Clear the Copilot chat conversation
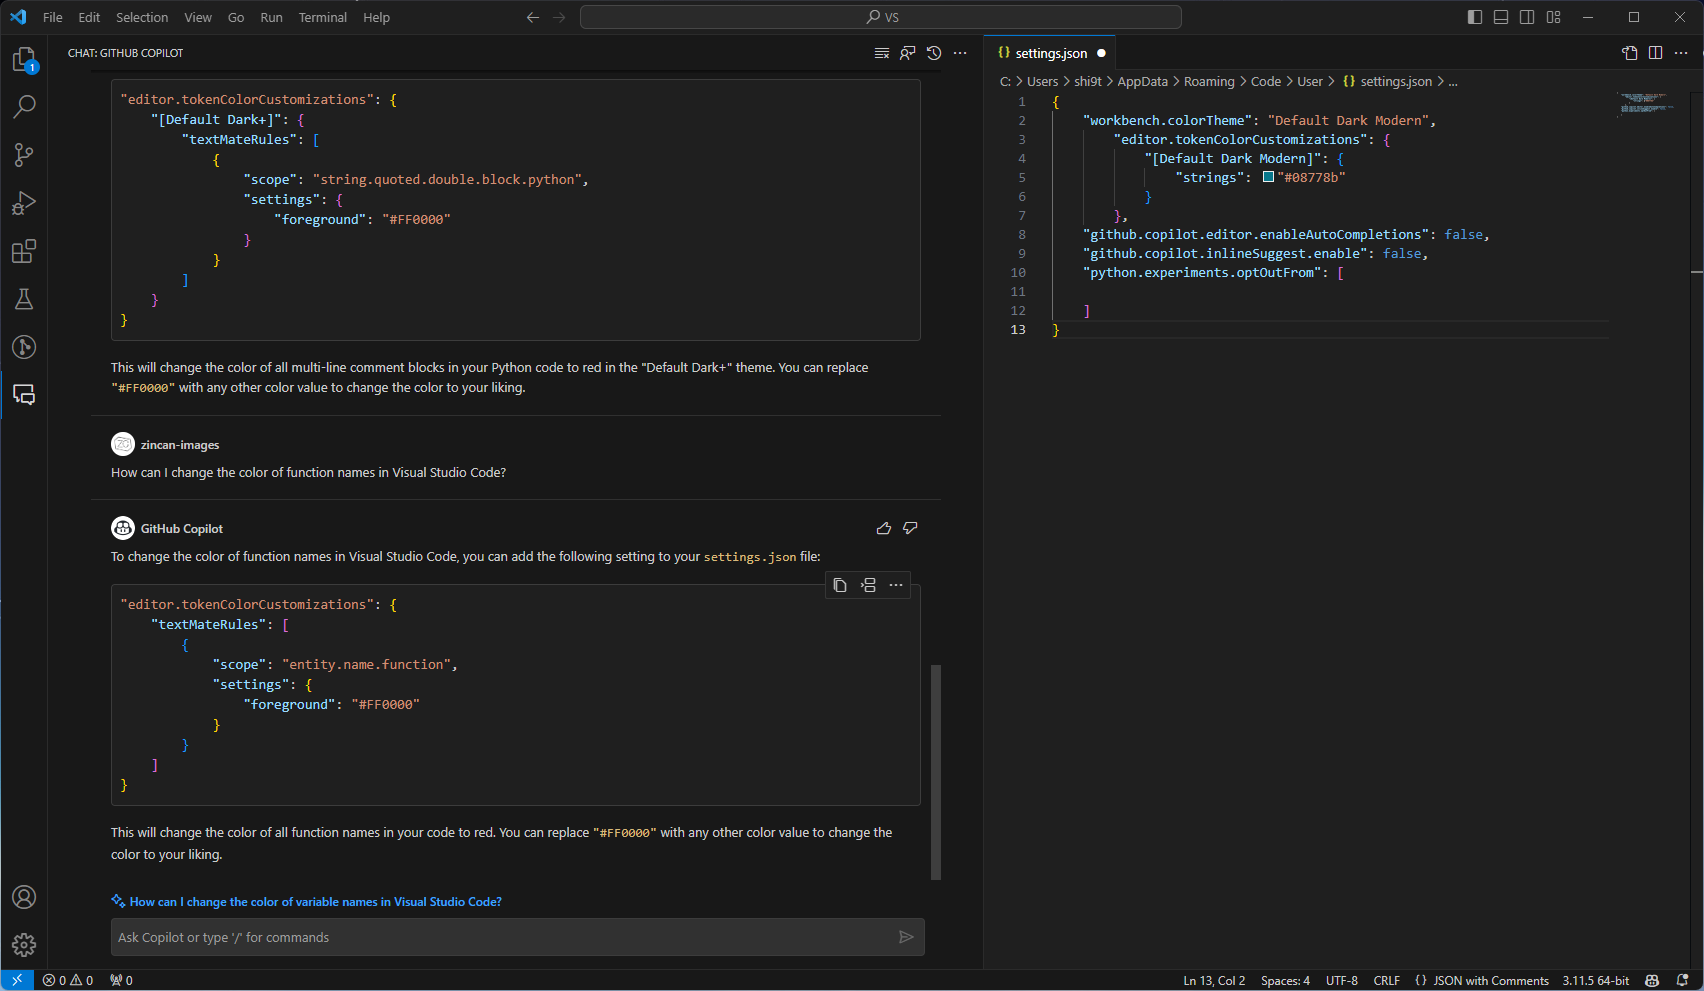This screenshot has width=1704, height=991. click(x=881, y=53)
